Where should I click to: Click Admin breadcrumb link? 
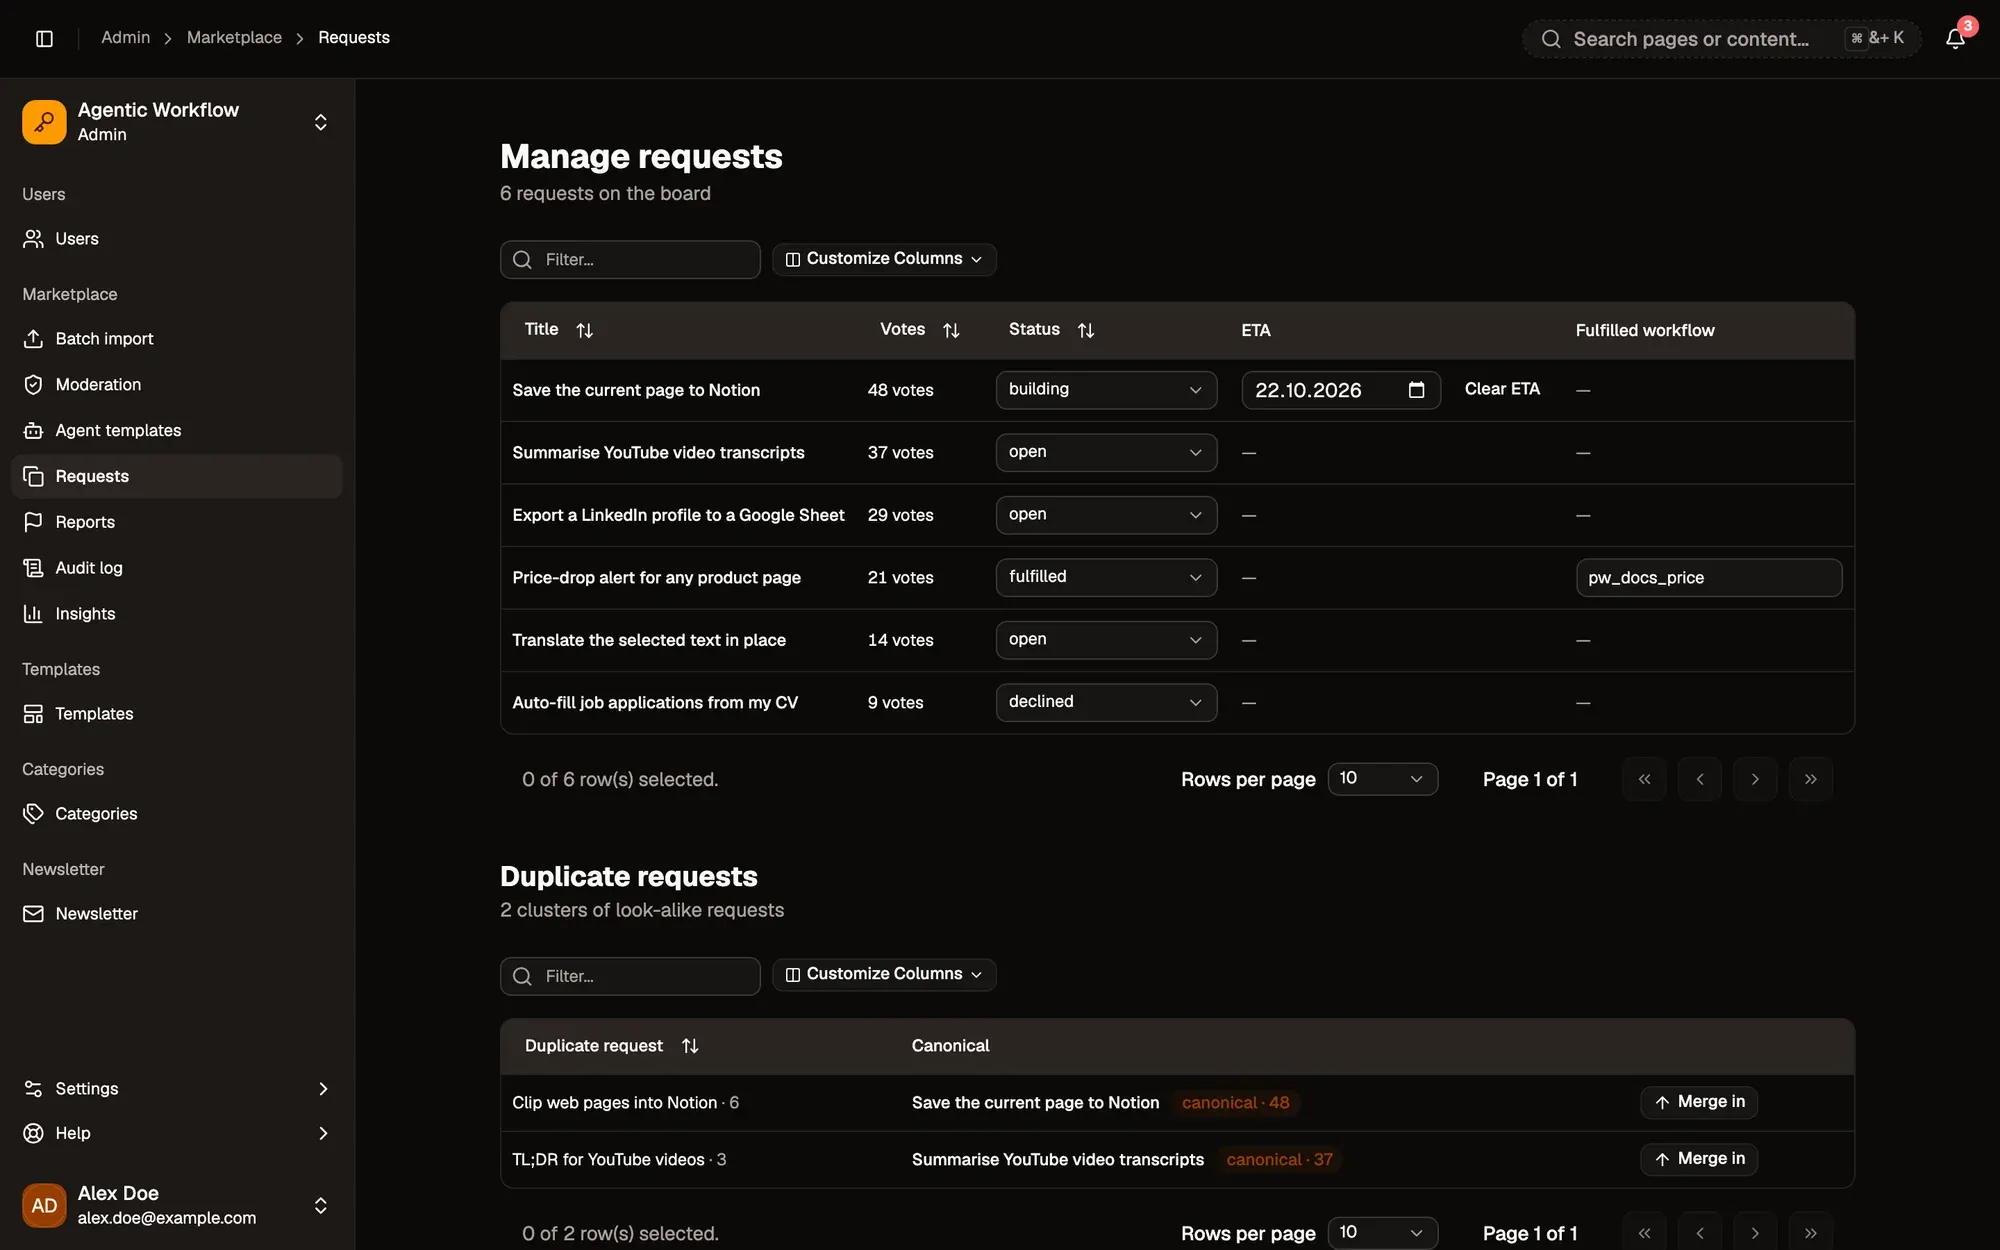[x=125, y=38]
